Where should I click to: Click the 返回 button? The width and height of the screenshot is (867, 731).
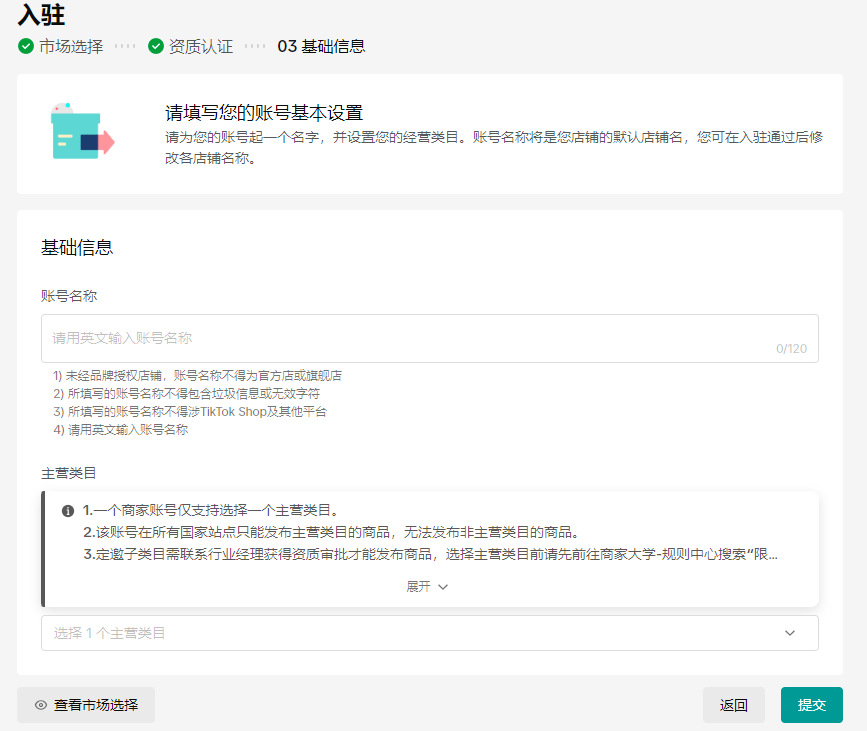pyautogui.click(x=733, y=705)
